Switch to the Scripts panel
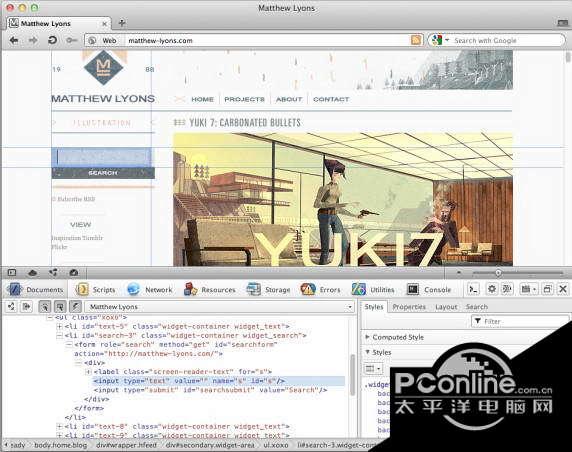Screen dimensions: 572x452 tap(95, 290)
